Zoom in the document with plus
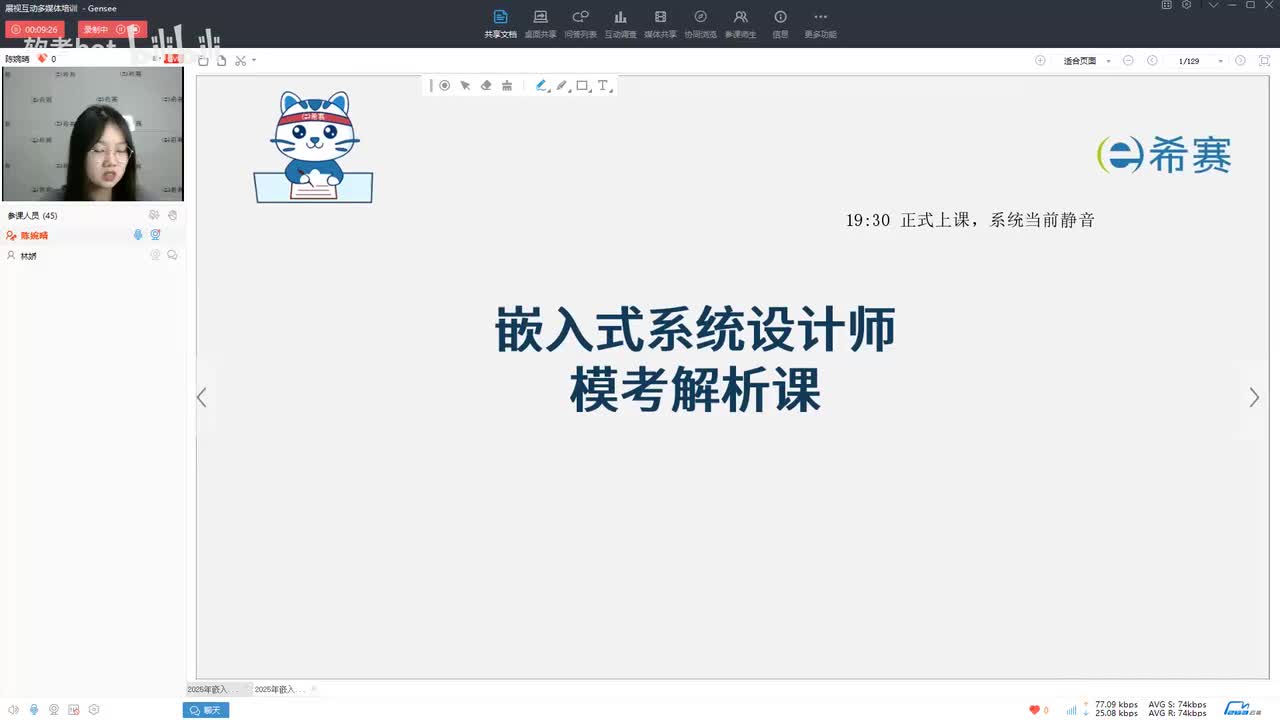 (1040, 61)
